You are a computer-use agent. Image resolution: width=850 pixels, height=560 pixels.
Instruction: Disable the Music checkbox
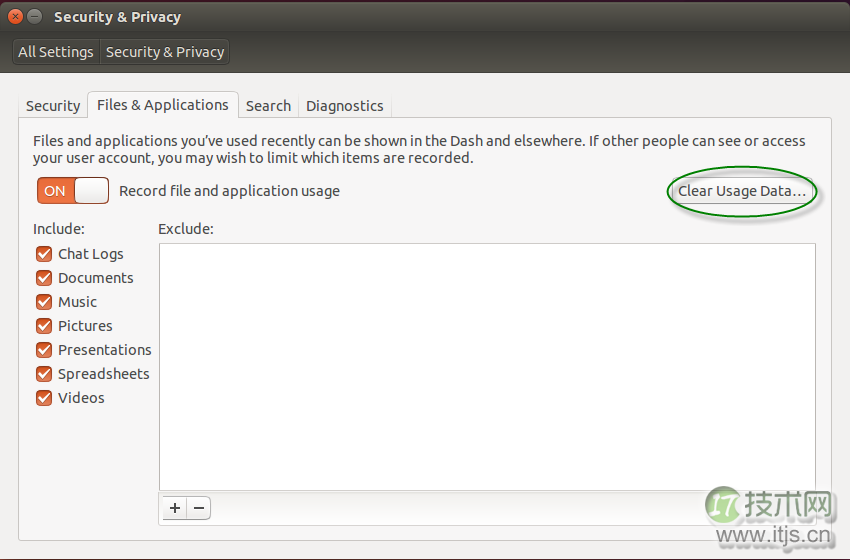tap(44, 302)
